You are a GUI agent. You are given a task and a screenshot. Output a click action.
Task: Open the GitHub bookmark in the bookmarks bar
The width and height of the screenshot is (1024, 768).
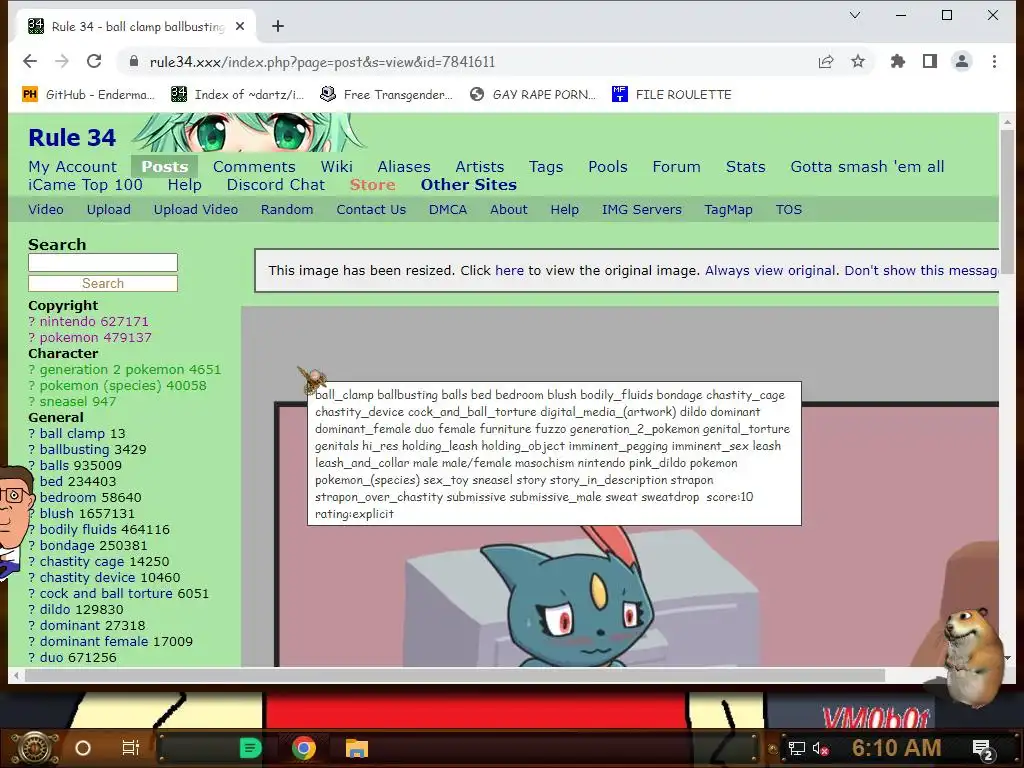[88, 95]
